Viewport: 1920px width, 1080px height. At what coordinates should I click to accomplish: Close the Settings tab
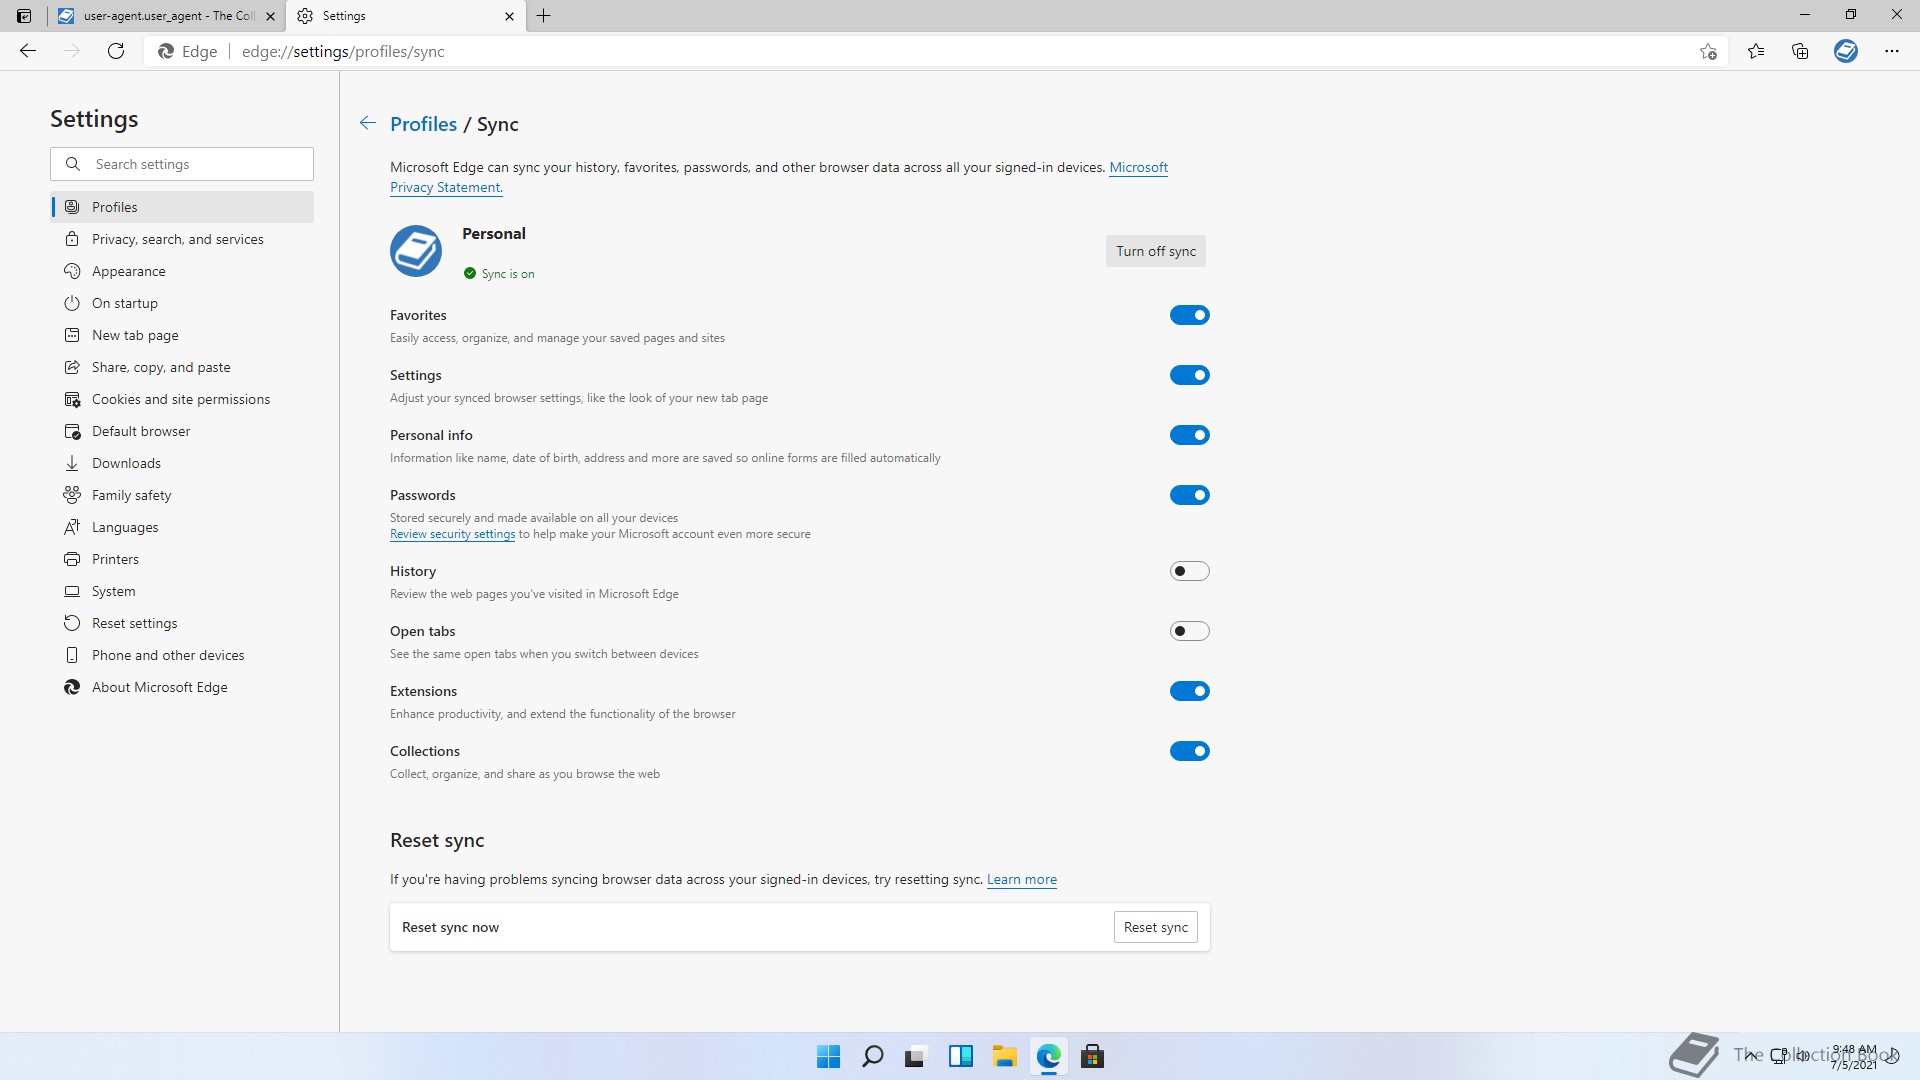pos(509,16)
